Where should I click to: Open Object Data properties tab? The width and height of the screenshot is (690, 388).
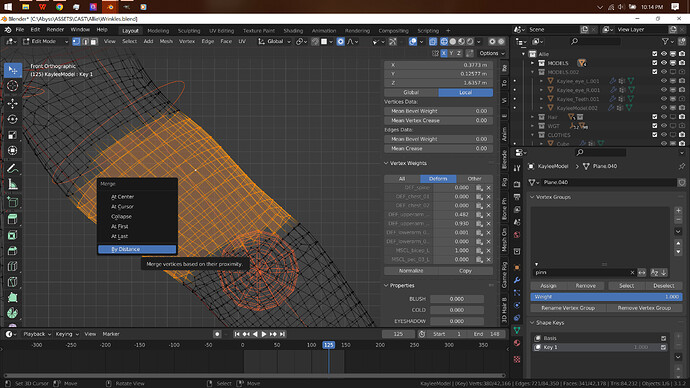point(517,330)
